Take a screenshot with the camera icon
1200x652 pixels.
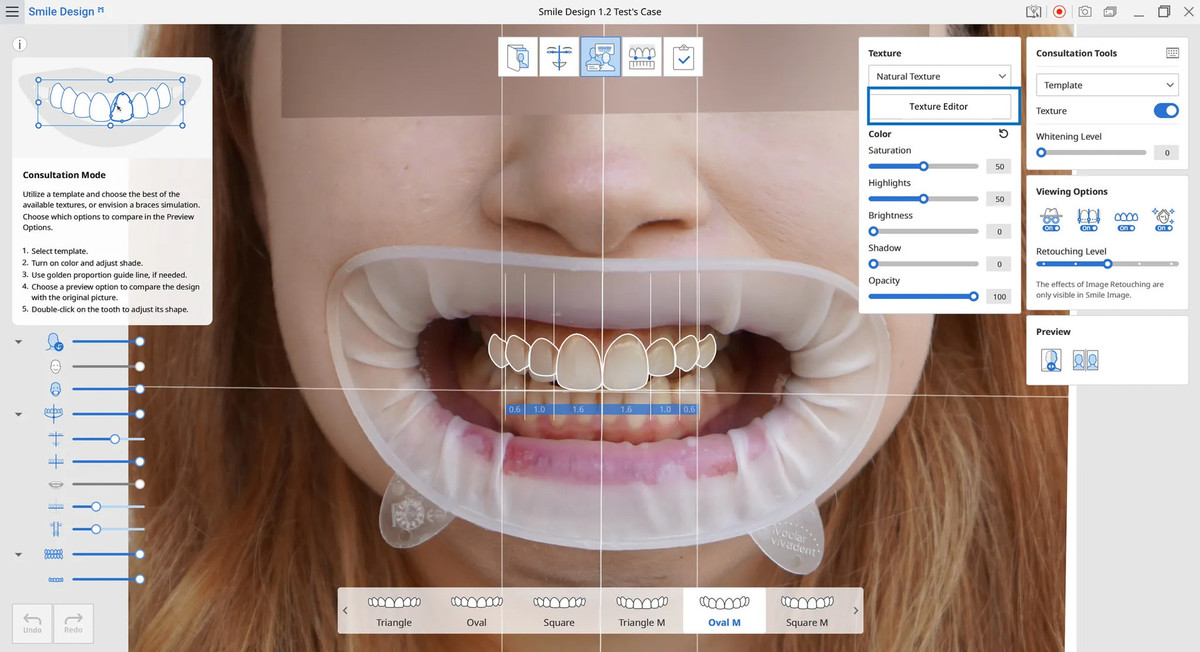(1085, 12)
